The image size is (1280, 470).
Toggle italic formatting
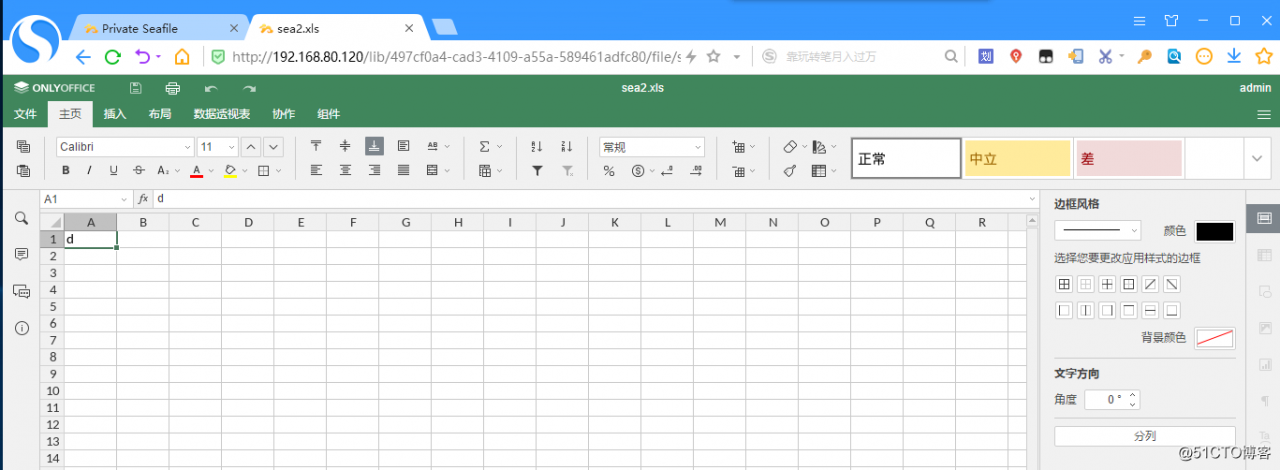pos(89,171)
